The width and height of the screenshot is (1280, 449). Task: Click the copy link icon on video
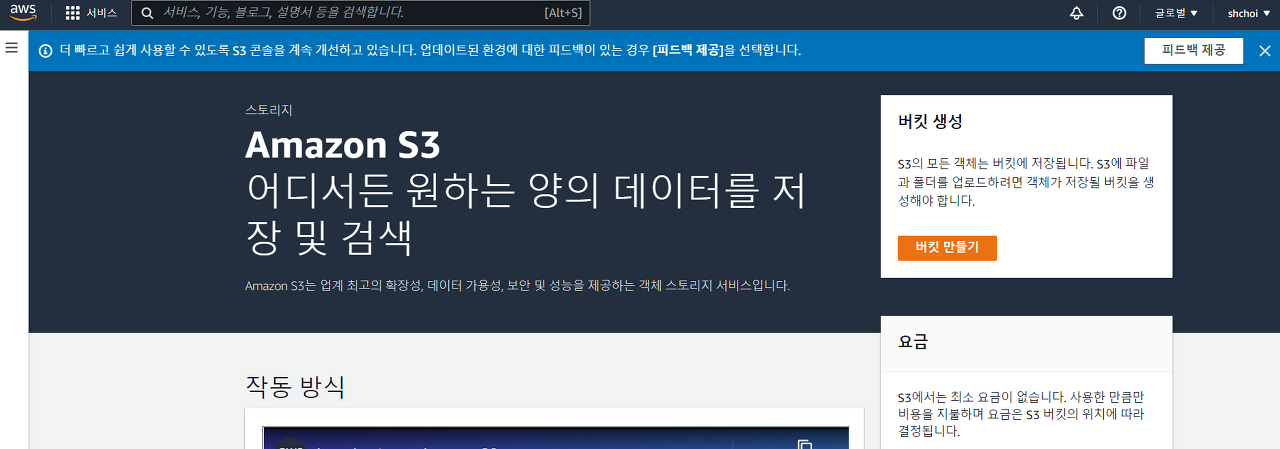[x=804, y=445]
